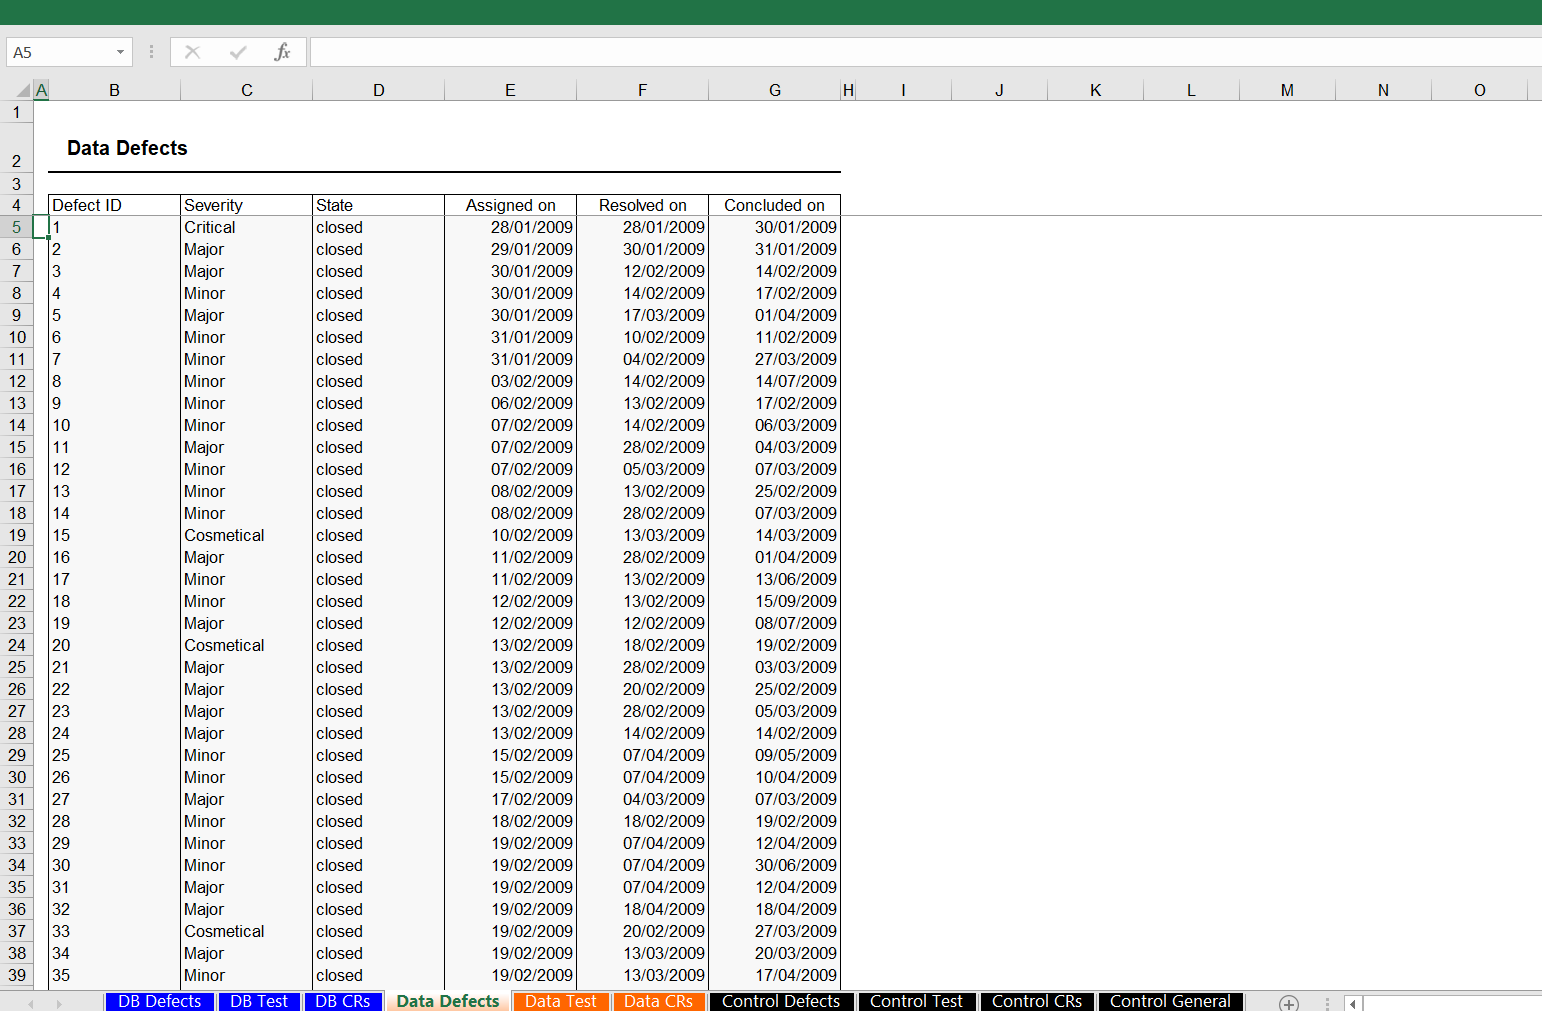Click resolved date 17/03/2009

coord(643,315)
